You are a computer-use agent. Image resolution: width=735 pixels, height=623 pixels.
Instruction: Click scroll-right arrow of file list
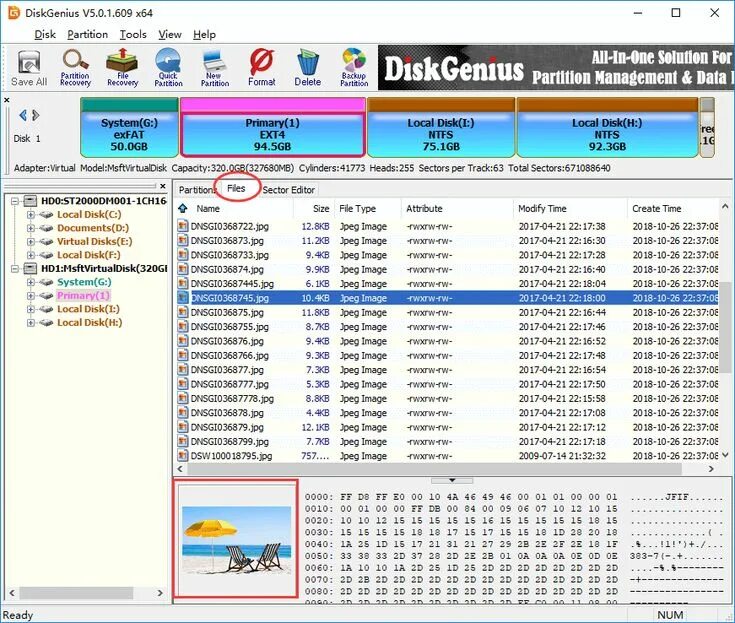[x=711, y=469]
